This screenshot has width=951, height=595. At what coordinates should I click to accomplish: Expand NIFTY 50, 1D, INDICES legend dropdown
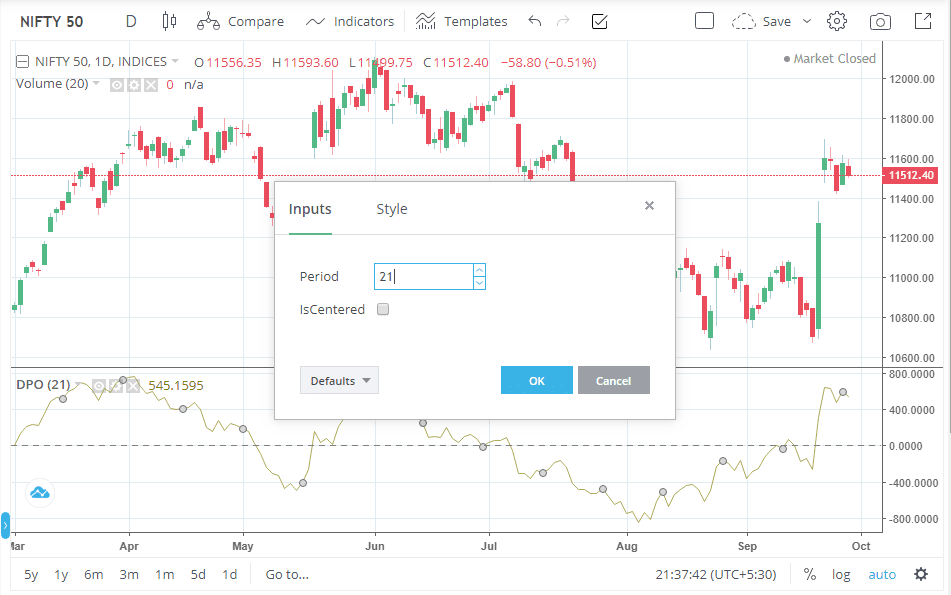(175, 61)
